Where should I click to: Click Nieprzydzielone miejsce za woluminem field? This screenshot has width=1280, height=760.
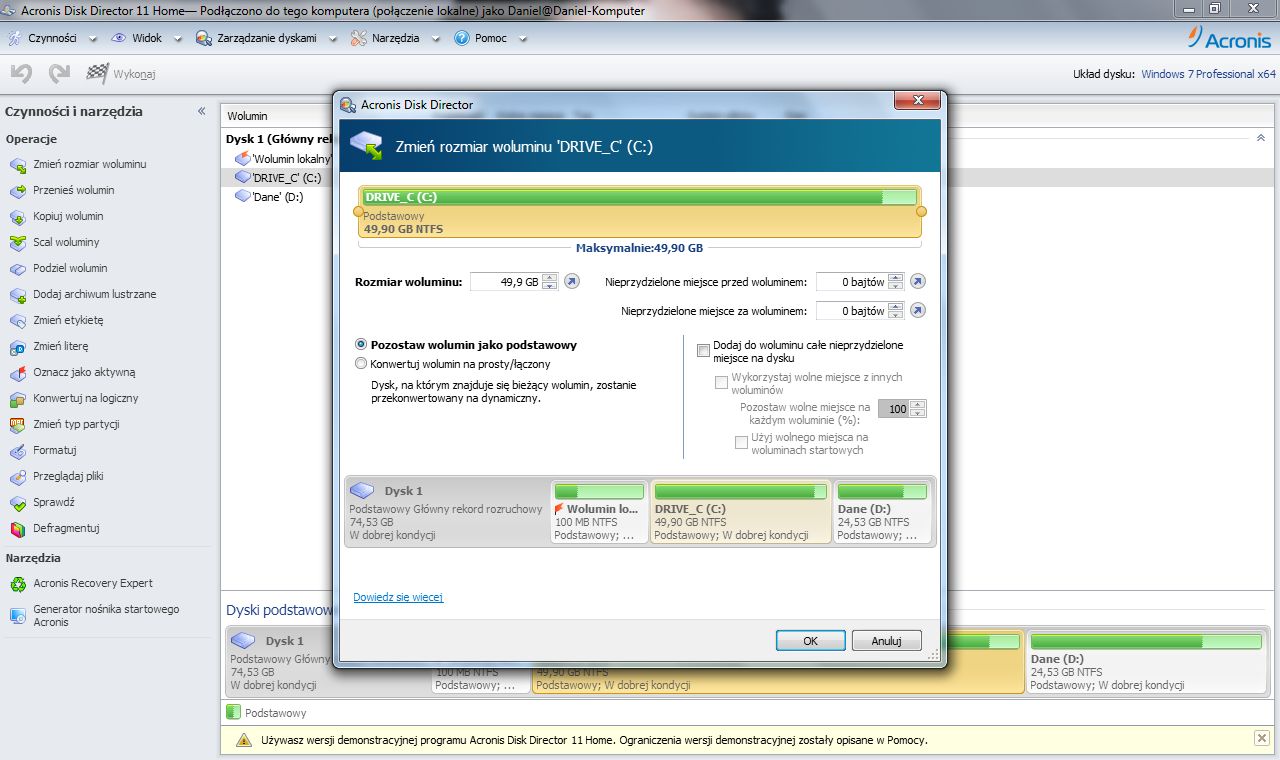coord(852,311)
